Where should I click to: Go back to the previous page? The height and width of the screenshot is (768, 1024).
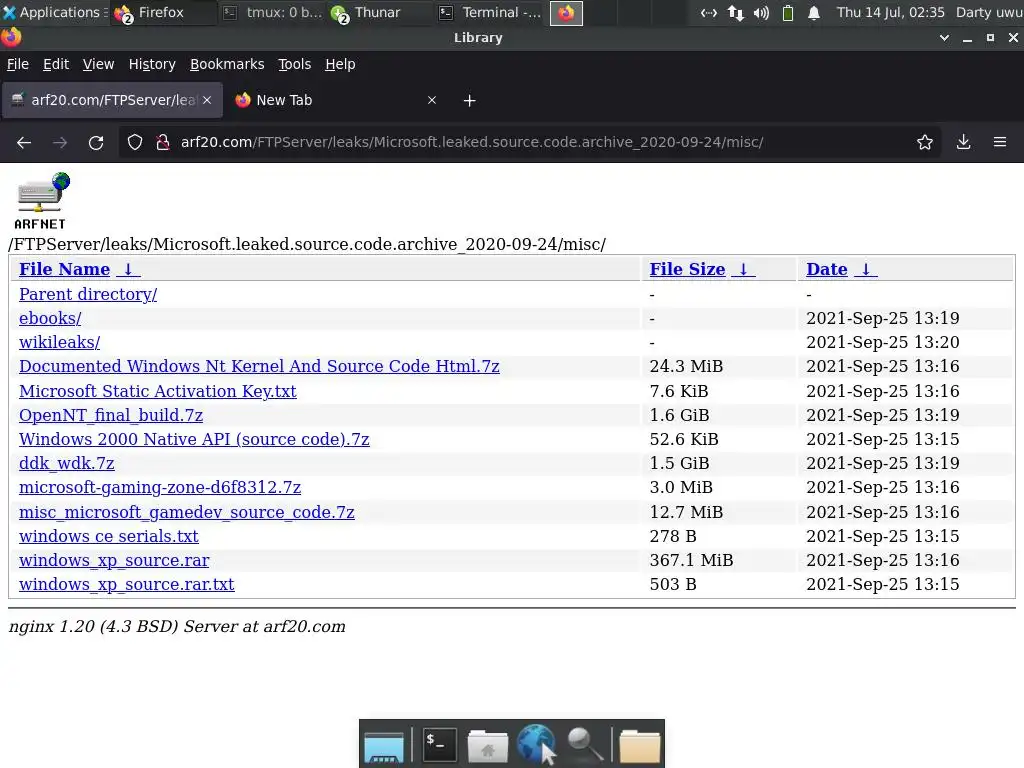[x=24, y=142]
